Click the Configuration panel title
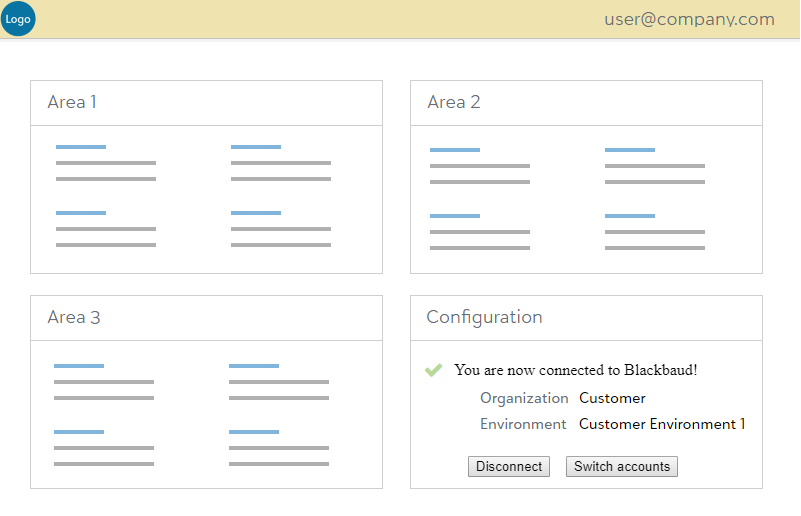Viewport: 801px width, 516px height. click(x=484, y=317)
